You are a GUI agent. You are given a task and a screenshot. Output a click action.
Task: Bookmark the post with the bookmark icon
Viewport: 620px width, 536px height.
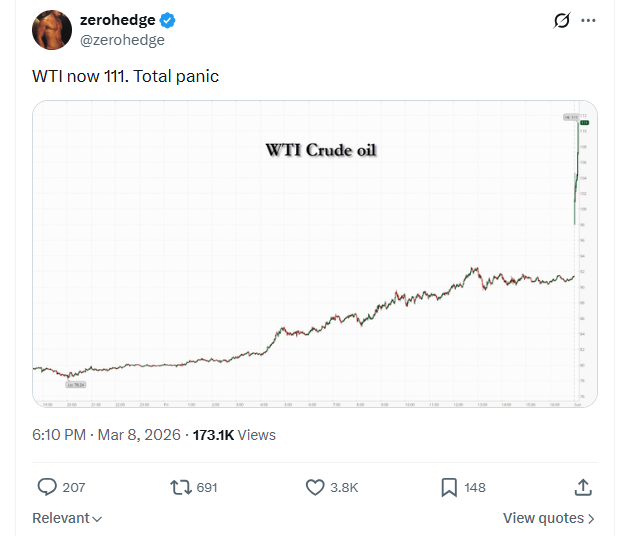click(x=449, y=487)
